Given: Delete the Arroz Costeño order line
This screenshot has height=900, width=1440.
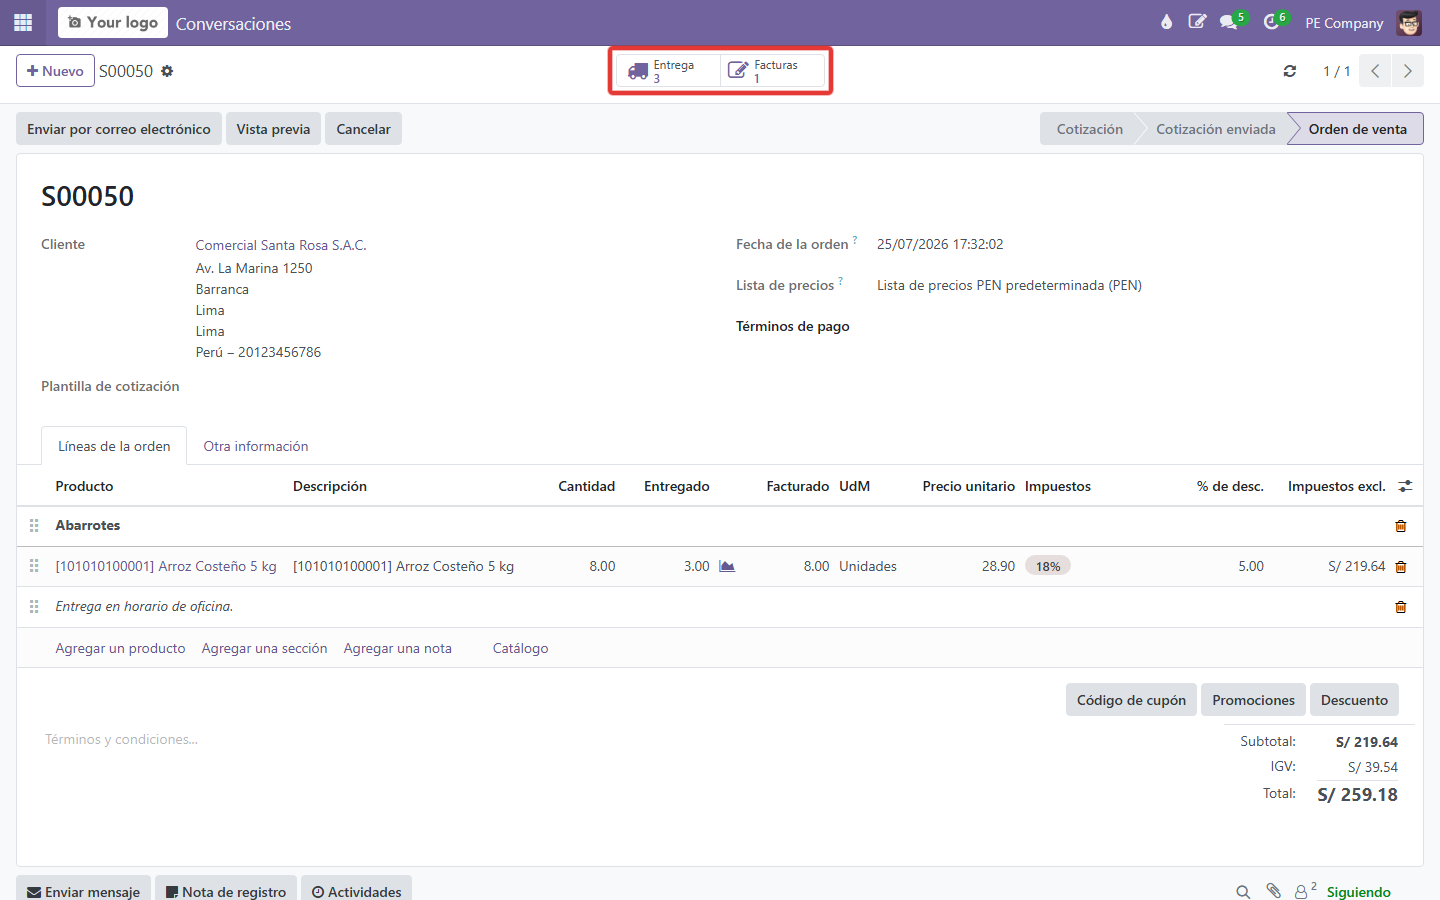Looking at the screenshot, I should (1400, 567).
